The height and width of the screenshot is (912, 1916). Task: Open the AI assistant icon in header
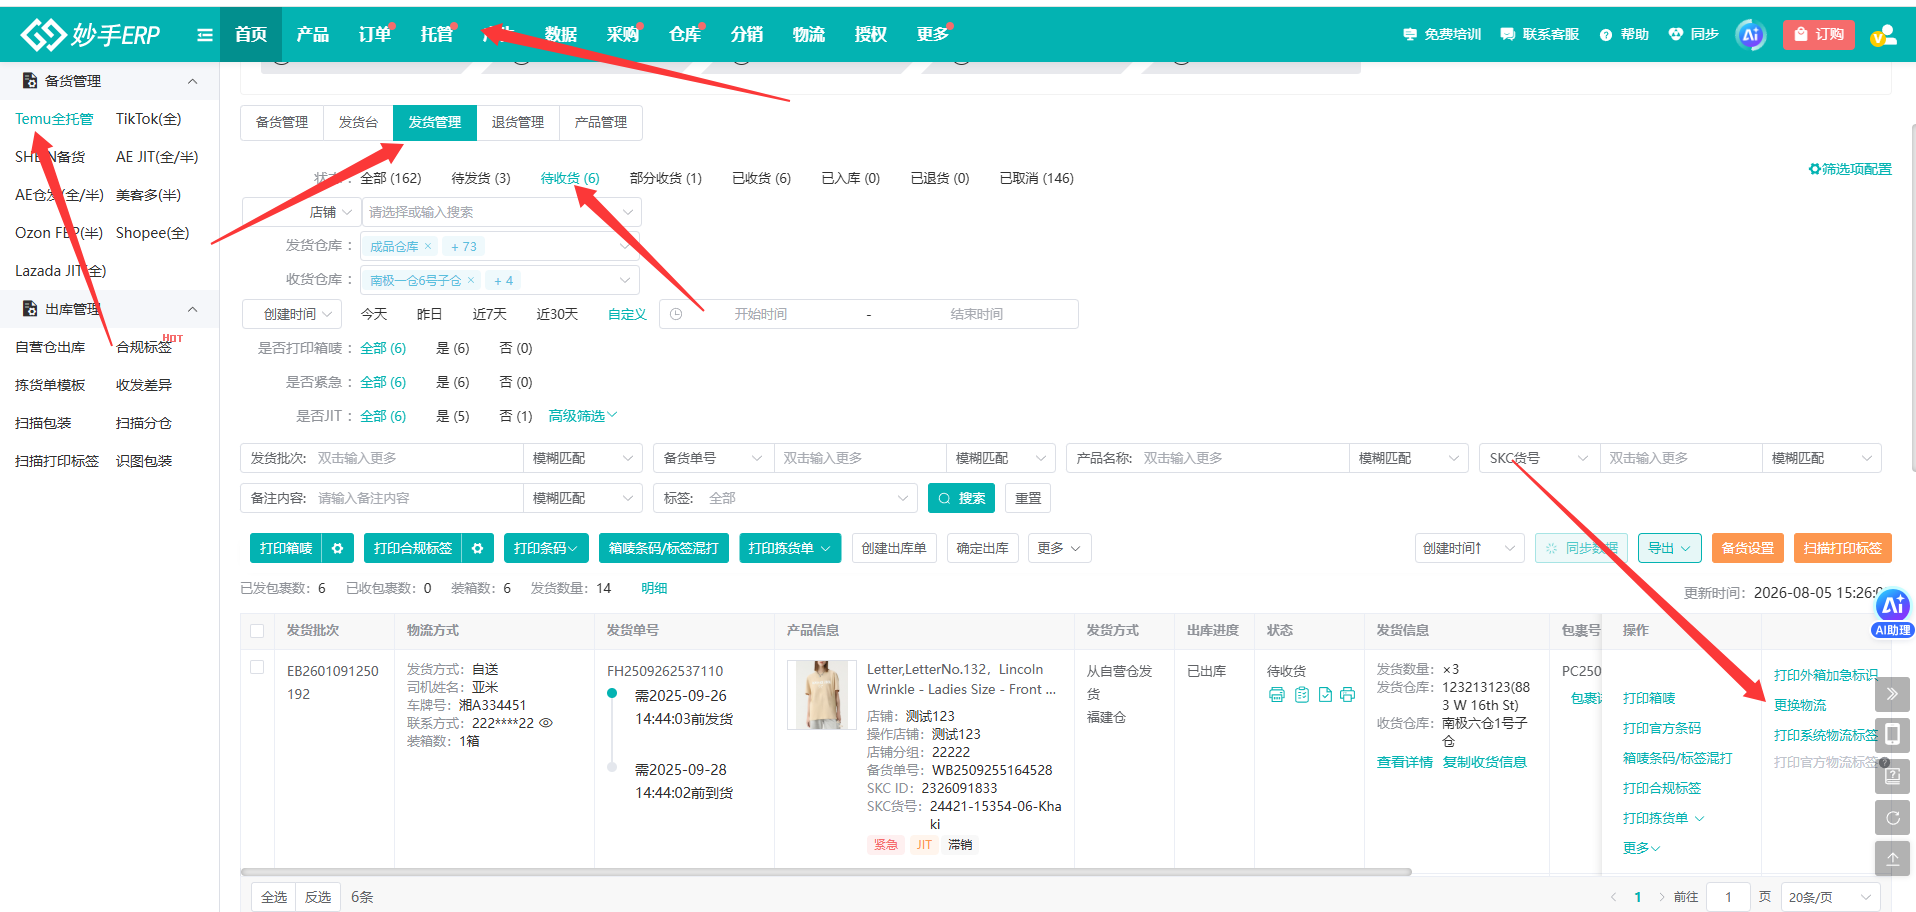point(1751,35)
